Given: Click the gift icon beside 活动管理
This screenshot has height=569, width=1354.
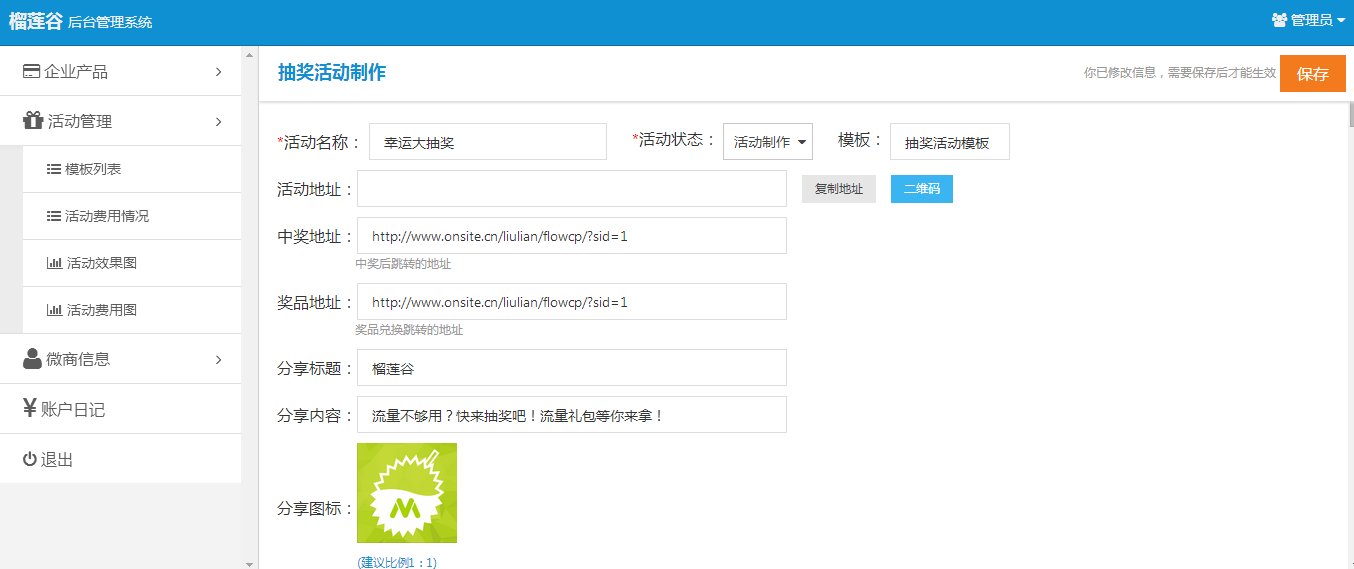Looking at the screenshot, I should point(32,121).
